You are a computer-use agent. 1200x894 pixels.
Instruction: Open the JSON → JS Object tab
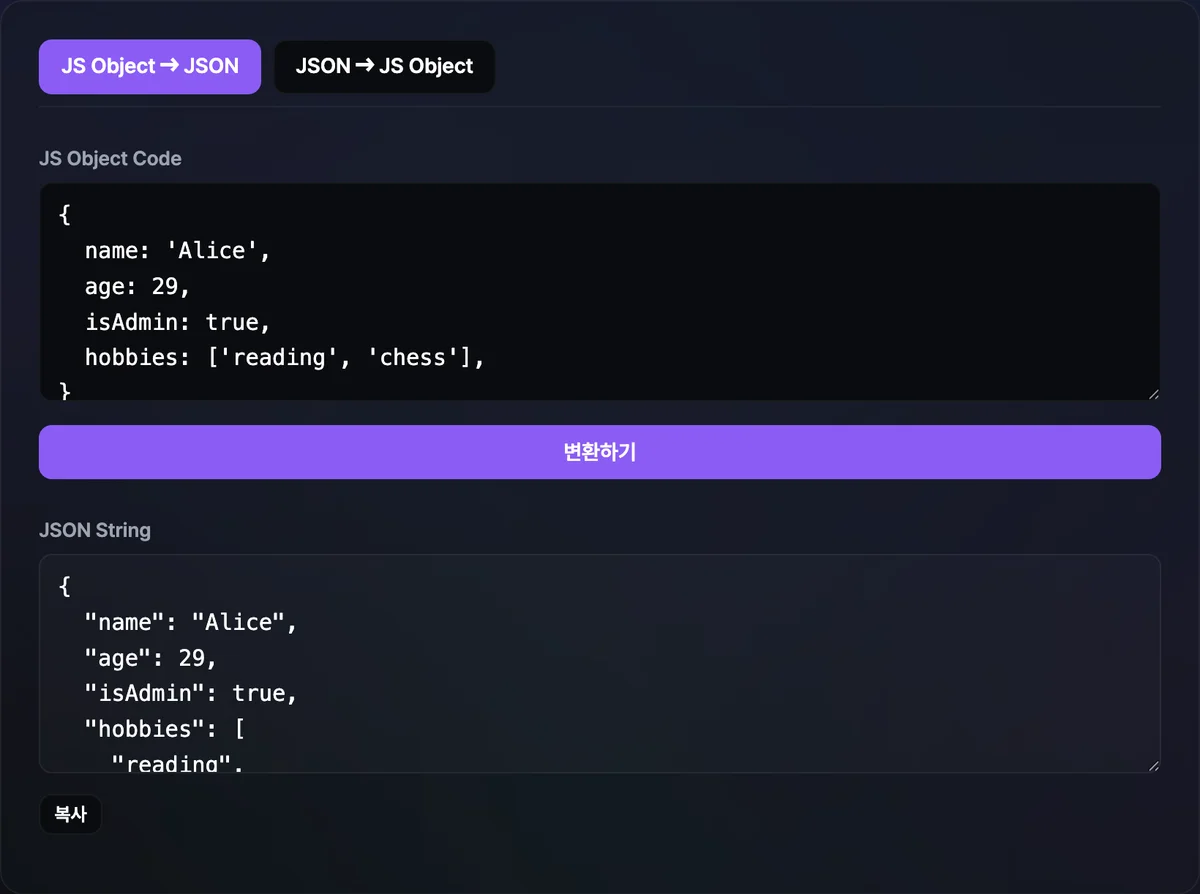tap(385, 67)
